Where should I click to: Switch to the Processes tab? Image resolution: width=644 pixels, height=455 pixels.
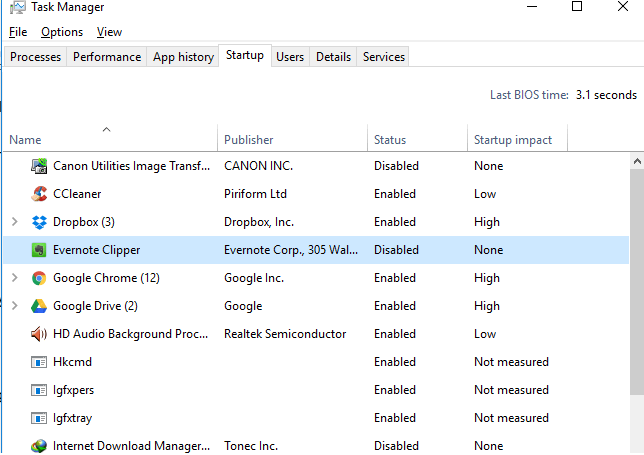[35, 57]
